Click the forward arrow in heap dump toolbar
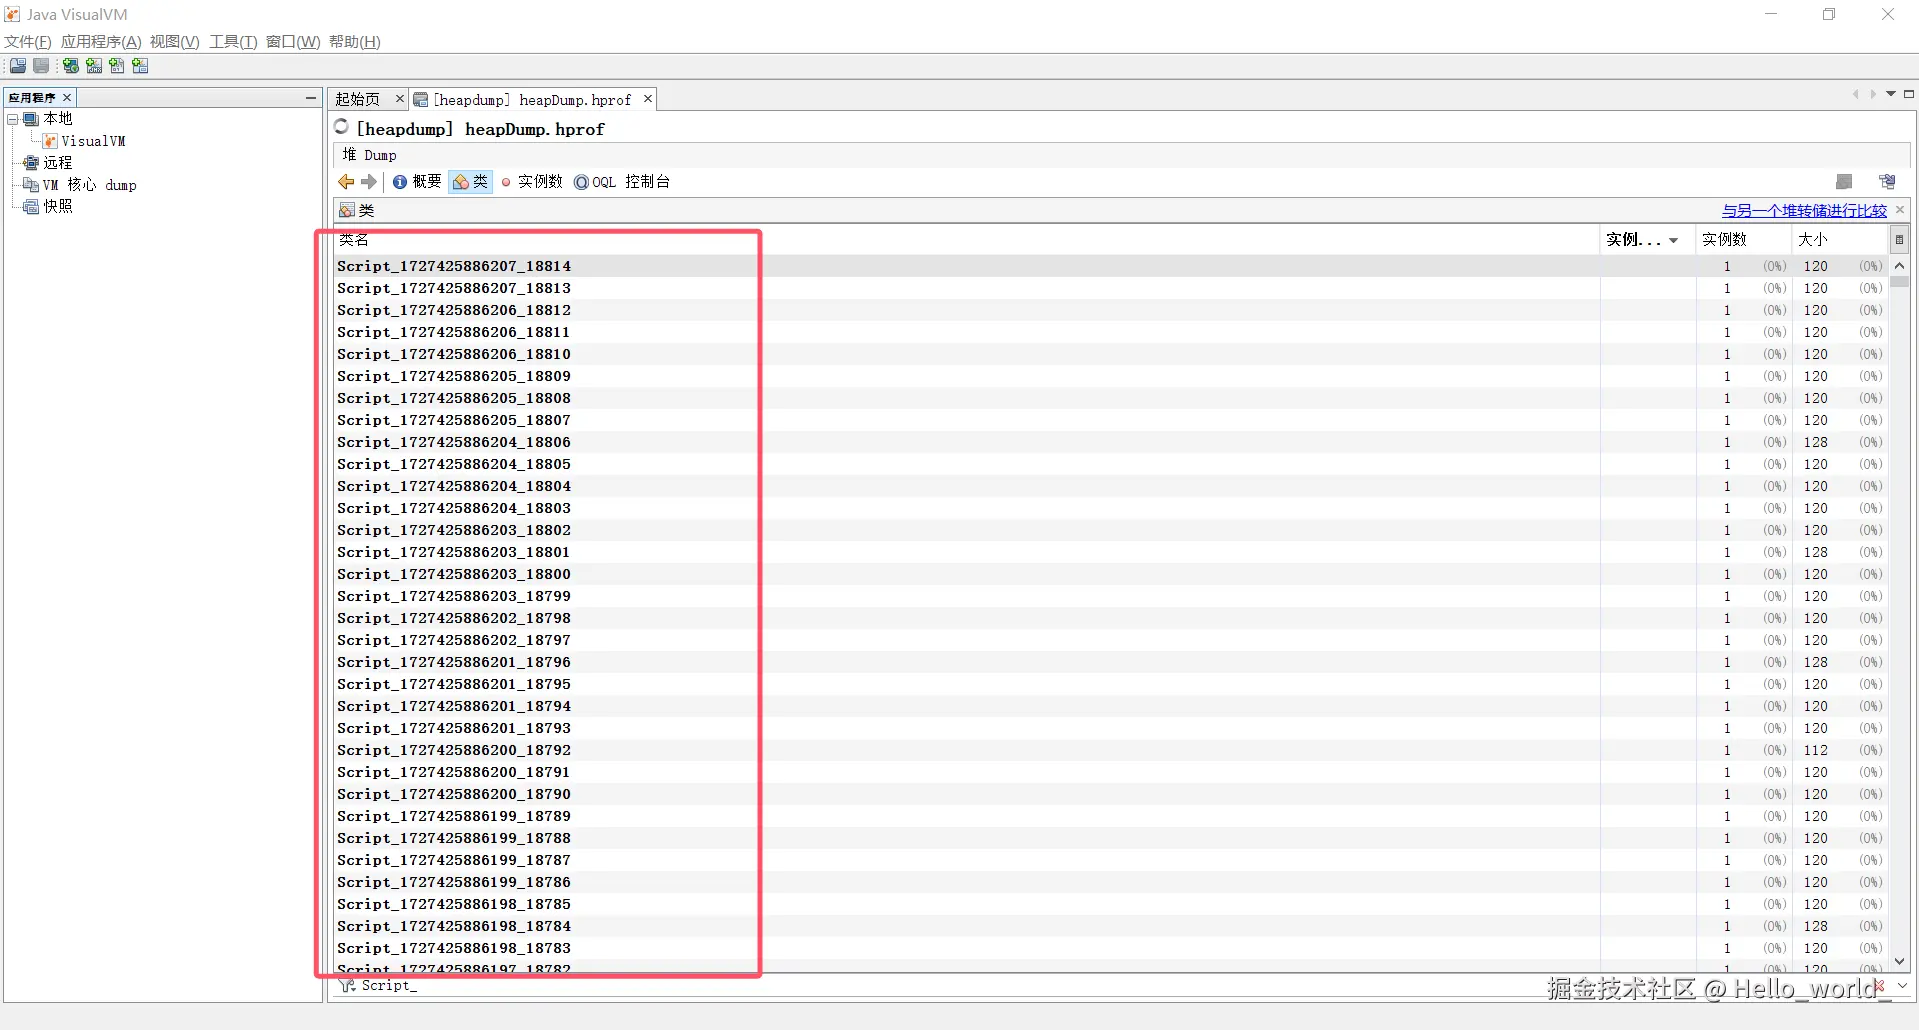Screen dimensions: 1919x1030 (x=369, y=181)
